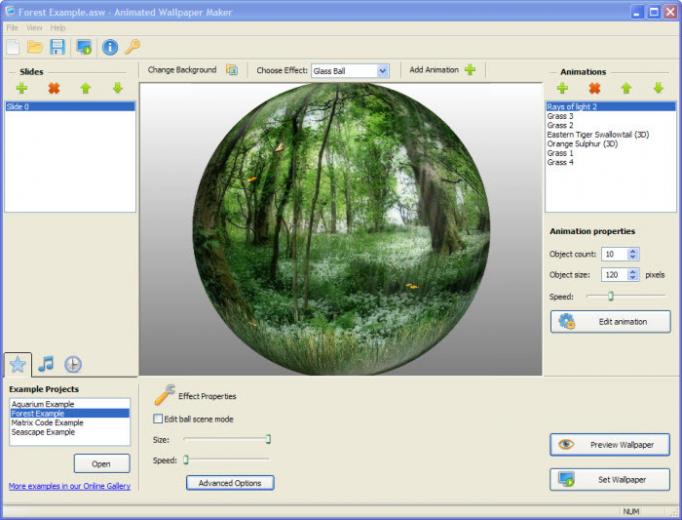The width and height of the screenshot is (682, 520).
Task: Click the blue info icon in toolbar
Action: coord(110,47)
